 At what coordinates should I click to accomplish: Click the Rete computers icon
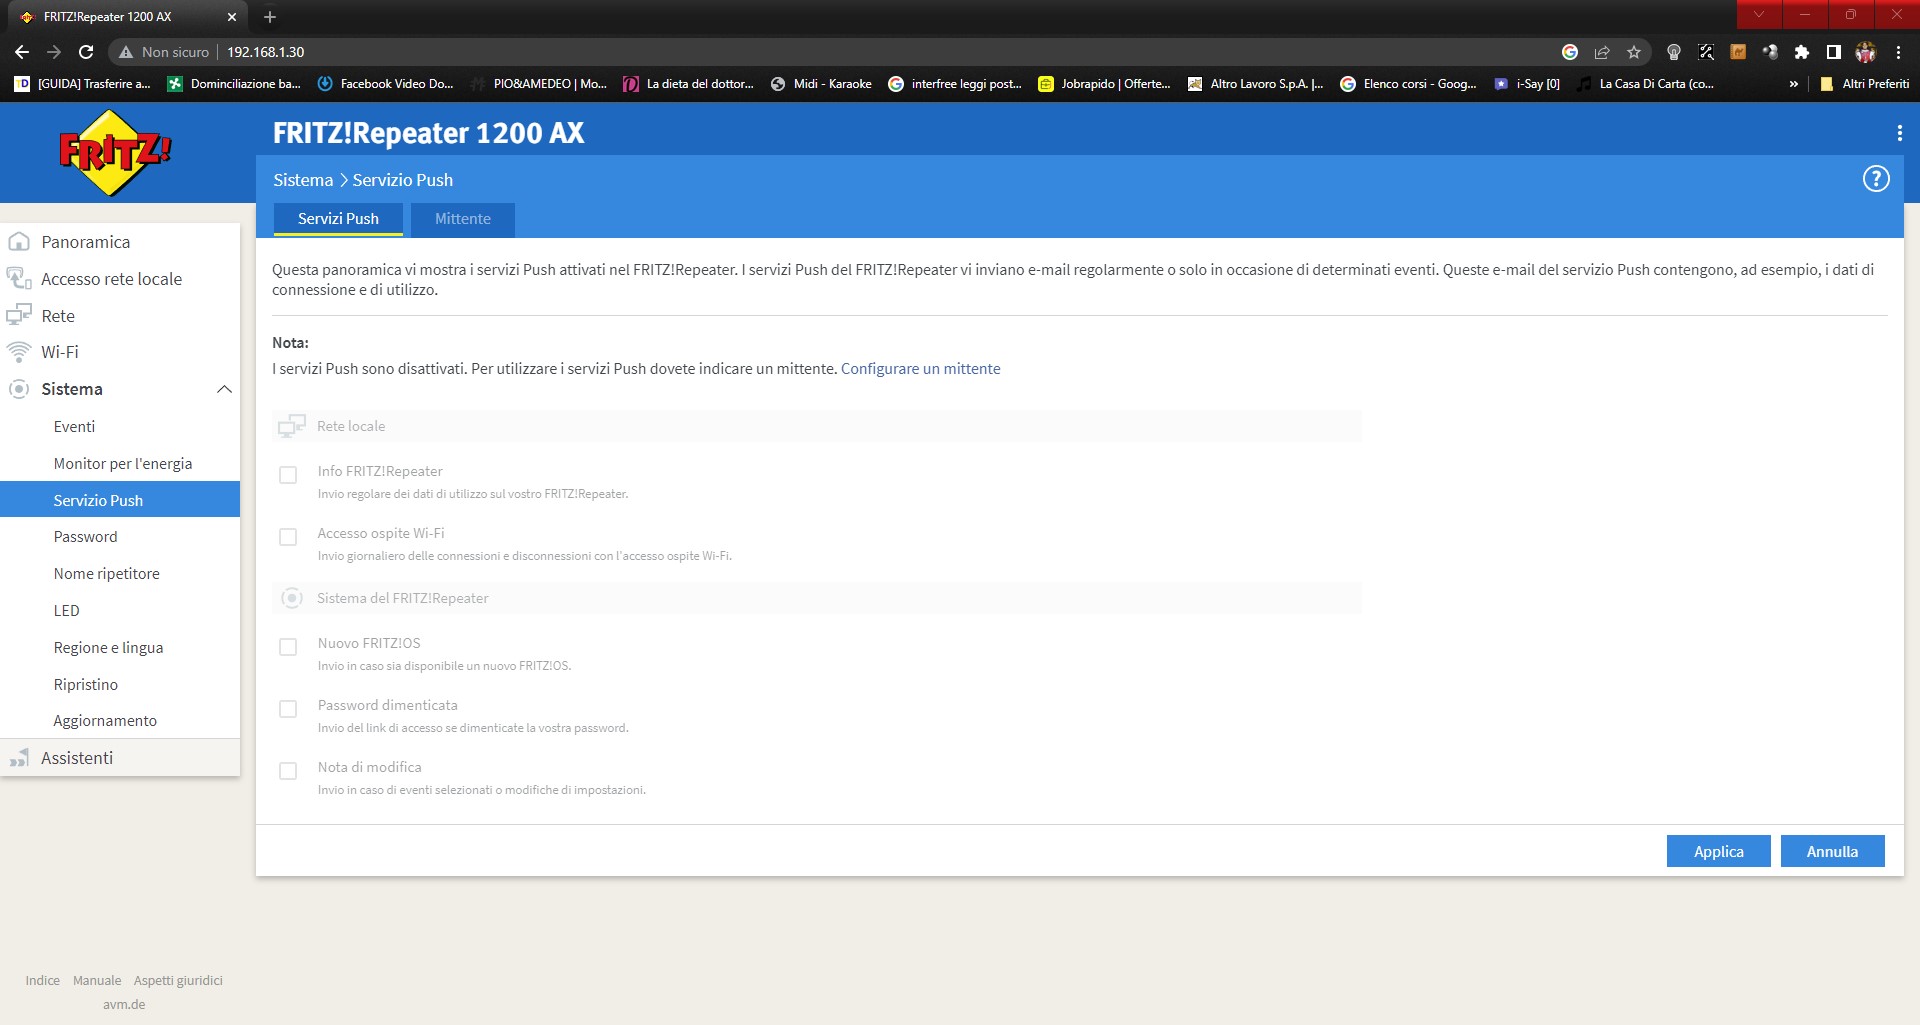(x=19, y=315)
